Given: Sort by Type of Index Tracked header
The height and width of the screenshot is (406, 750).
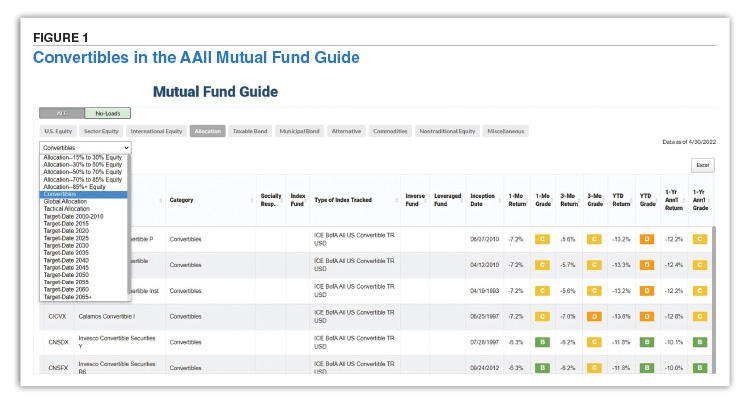Looking at the screenshot, I should tap(355, 200).
